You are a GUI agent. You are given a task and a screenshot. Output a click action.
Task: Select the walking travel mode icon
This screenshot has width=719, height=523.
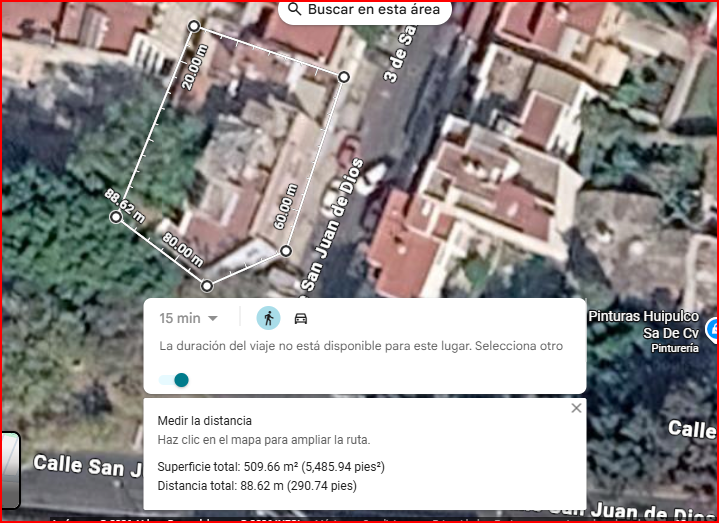268,318
